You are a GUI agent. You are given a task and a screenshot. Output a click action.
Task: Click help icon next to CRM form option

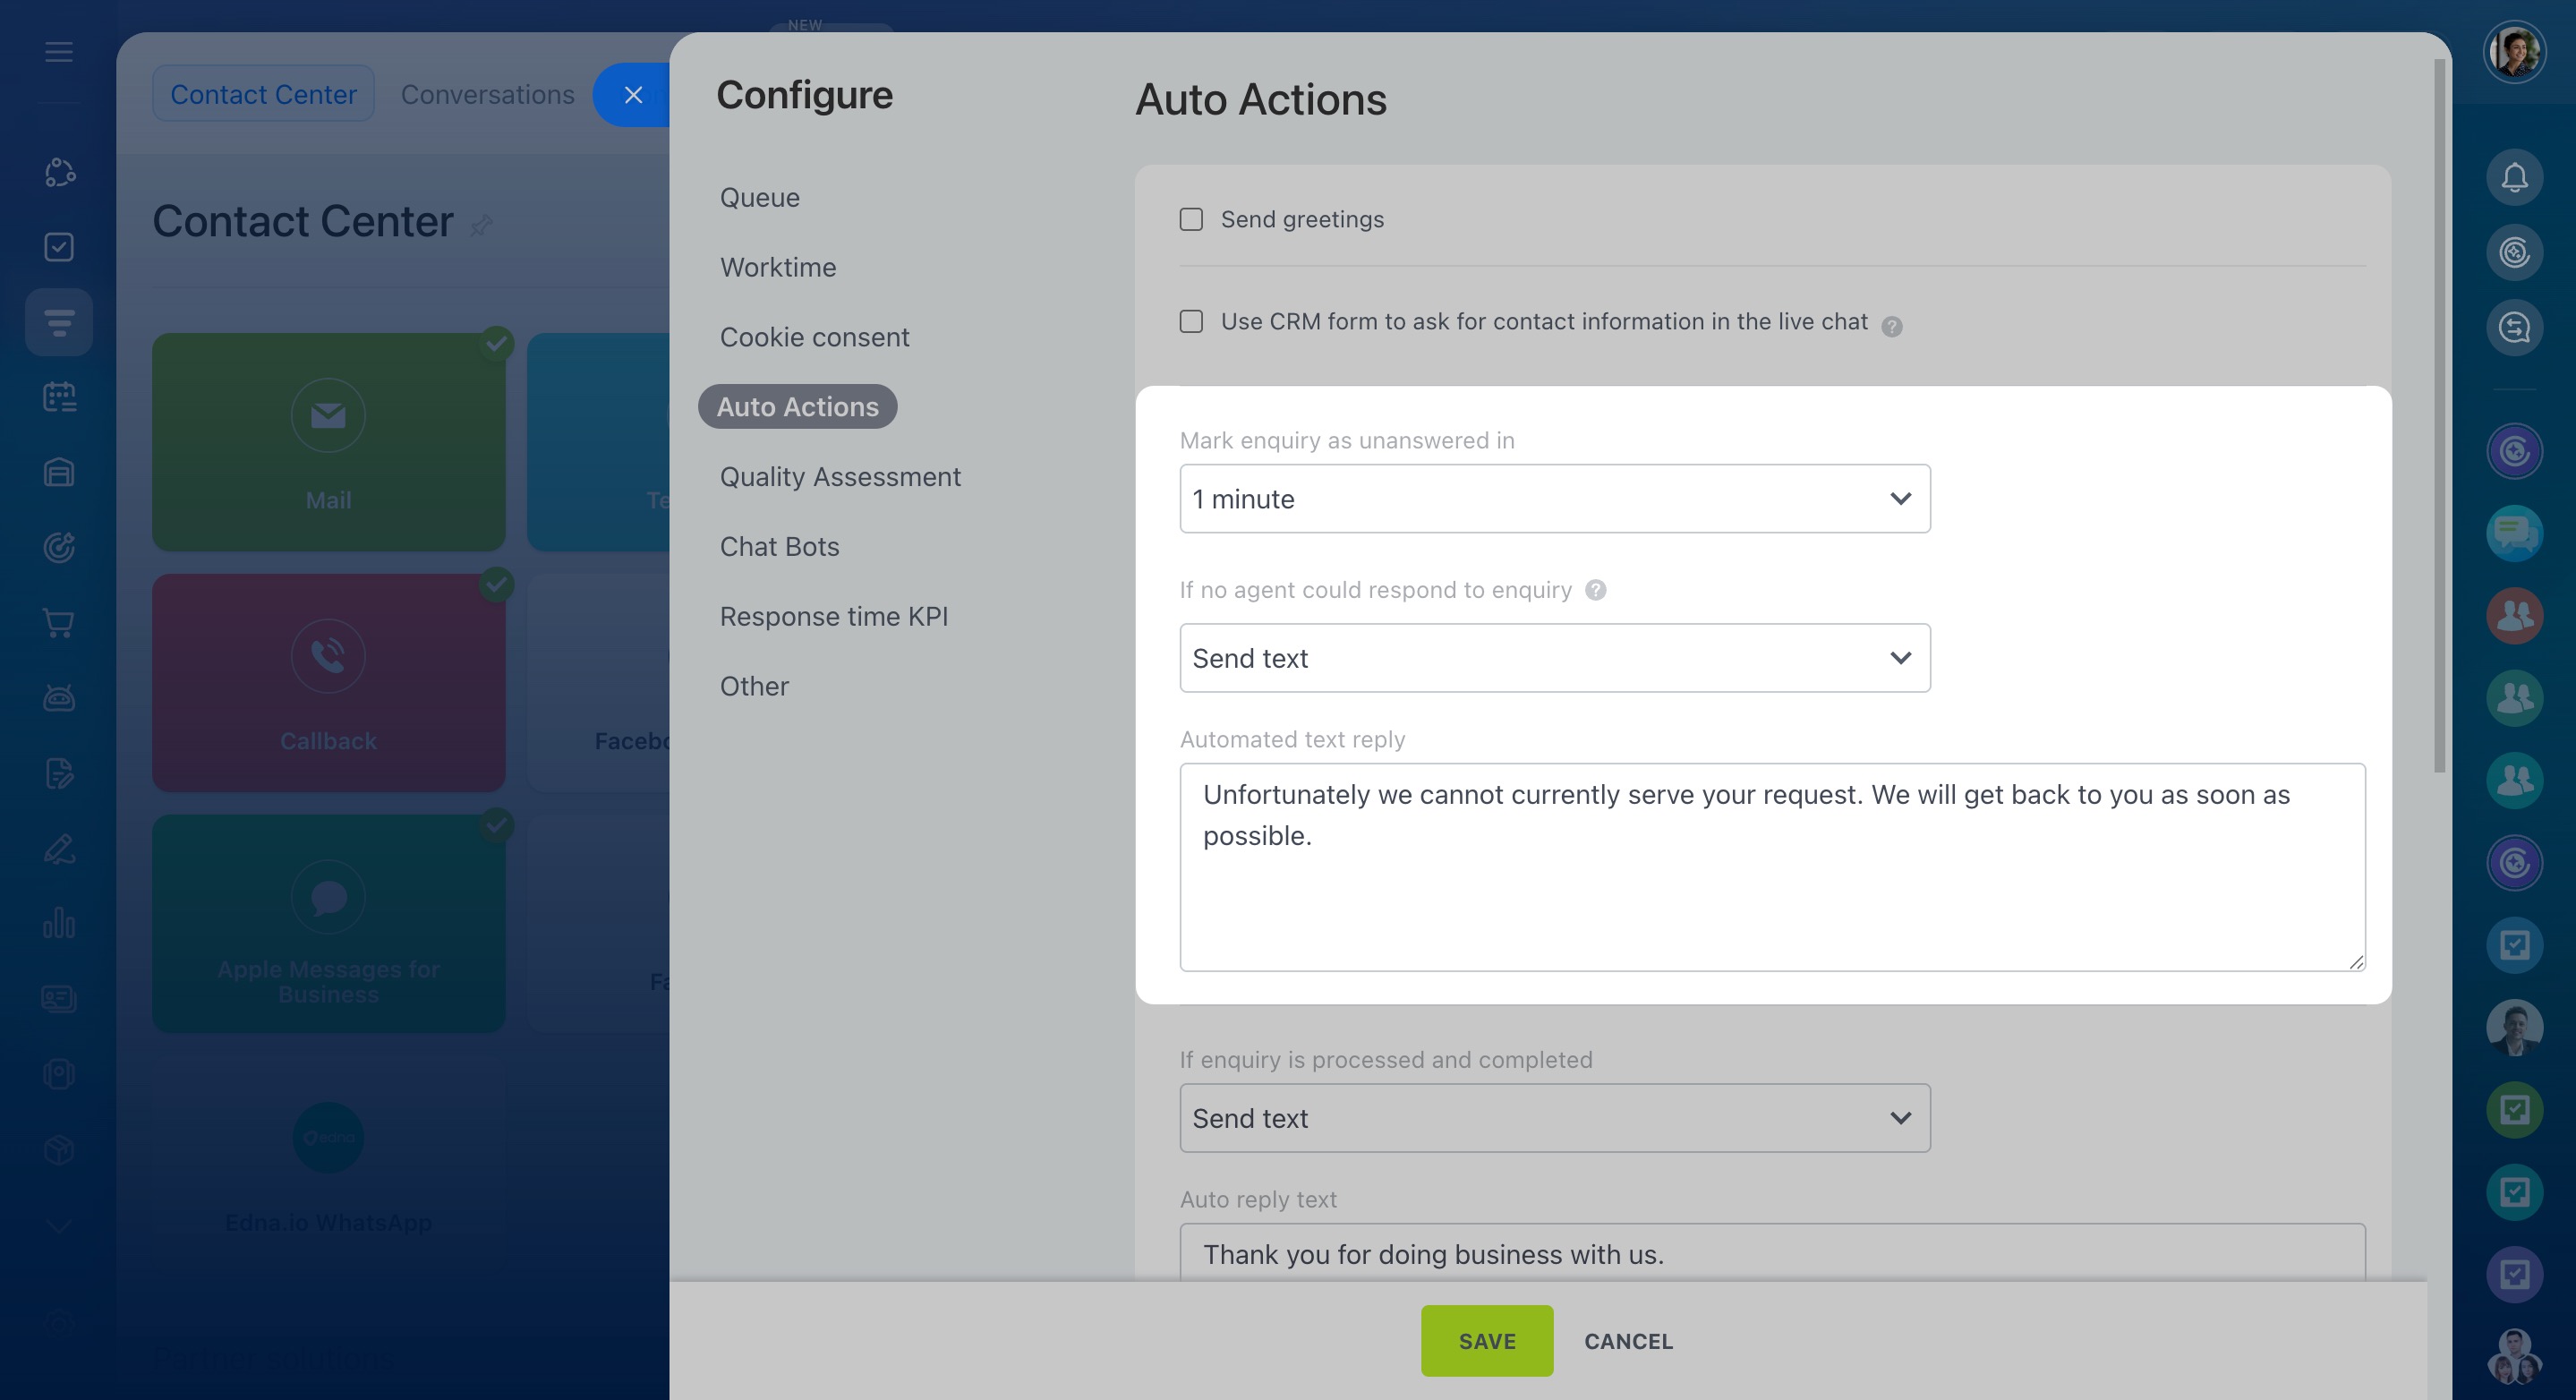(x=1891, y=326)
